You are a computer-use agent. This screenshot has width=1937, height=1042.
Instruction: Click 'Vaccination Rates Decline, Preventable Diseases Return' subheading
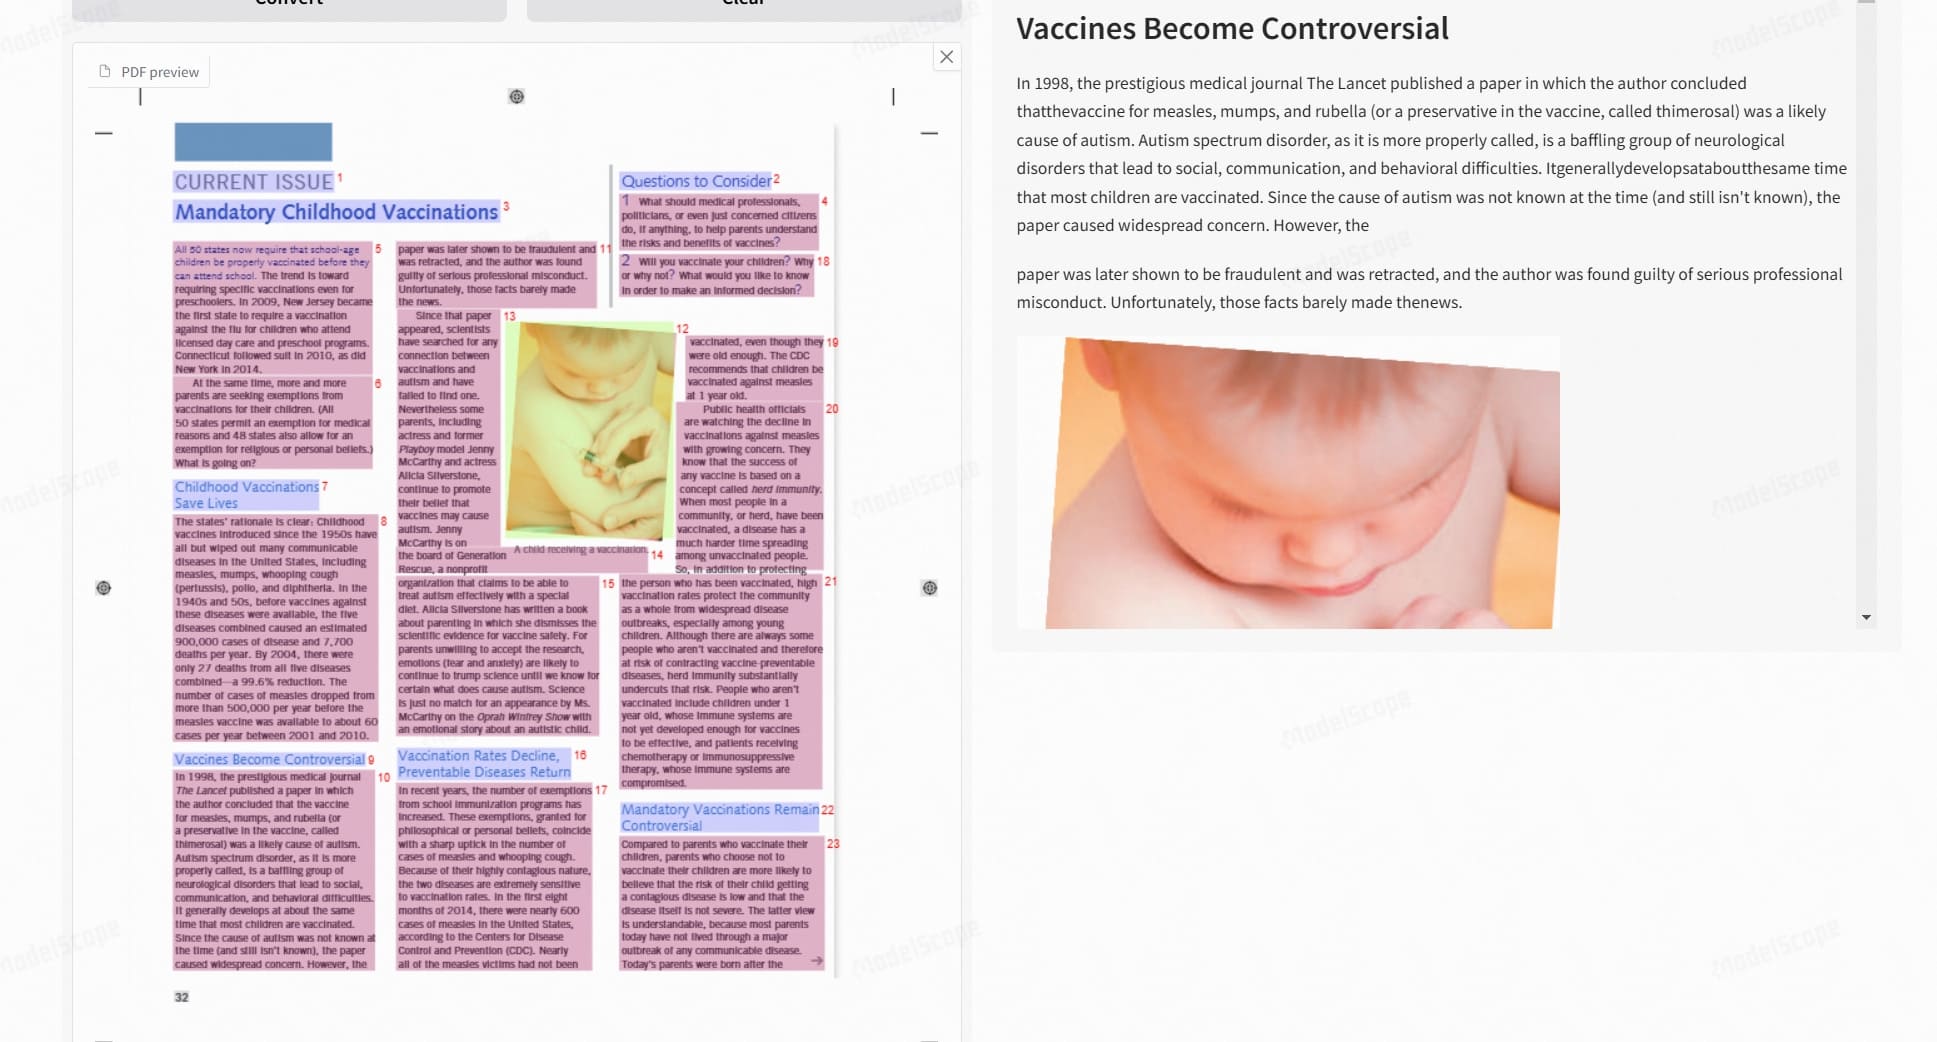coord(484,764)
